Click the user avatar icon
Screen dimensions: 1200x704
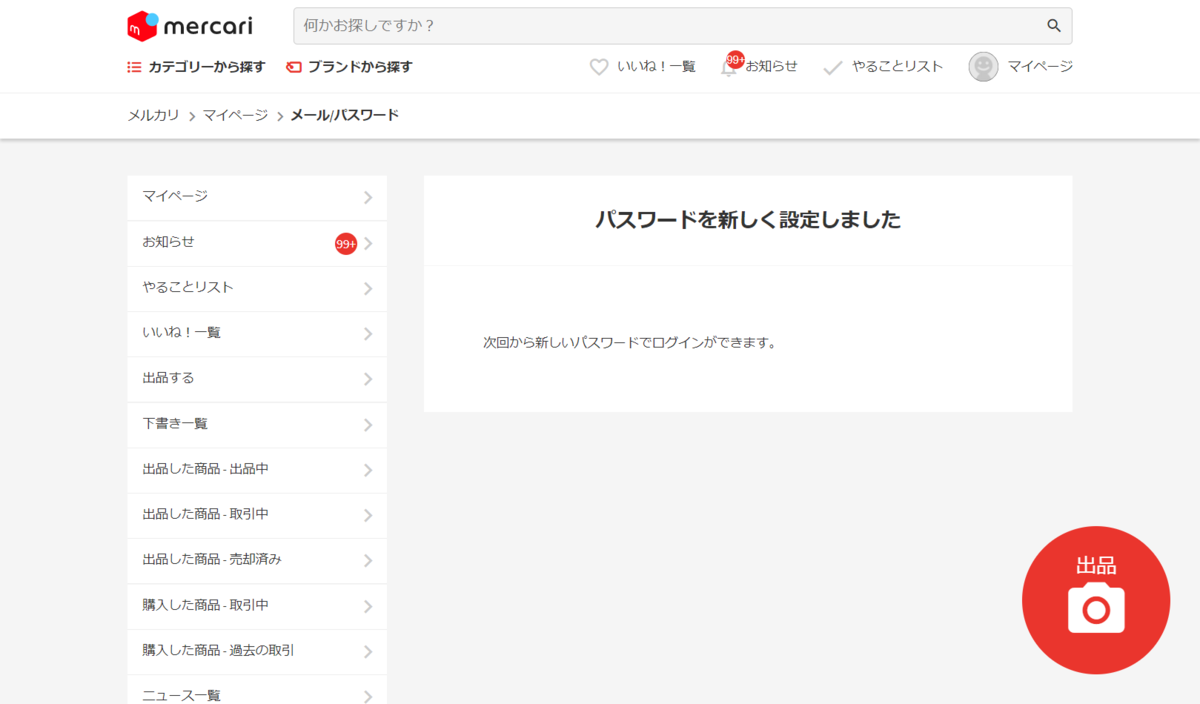click(x=983, y=67)
